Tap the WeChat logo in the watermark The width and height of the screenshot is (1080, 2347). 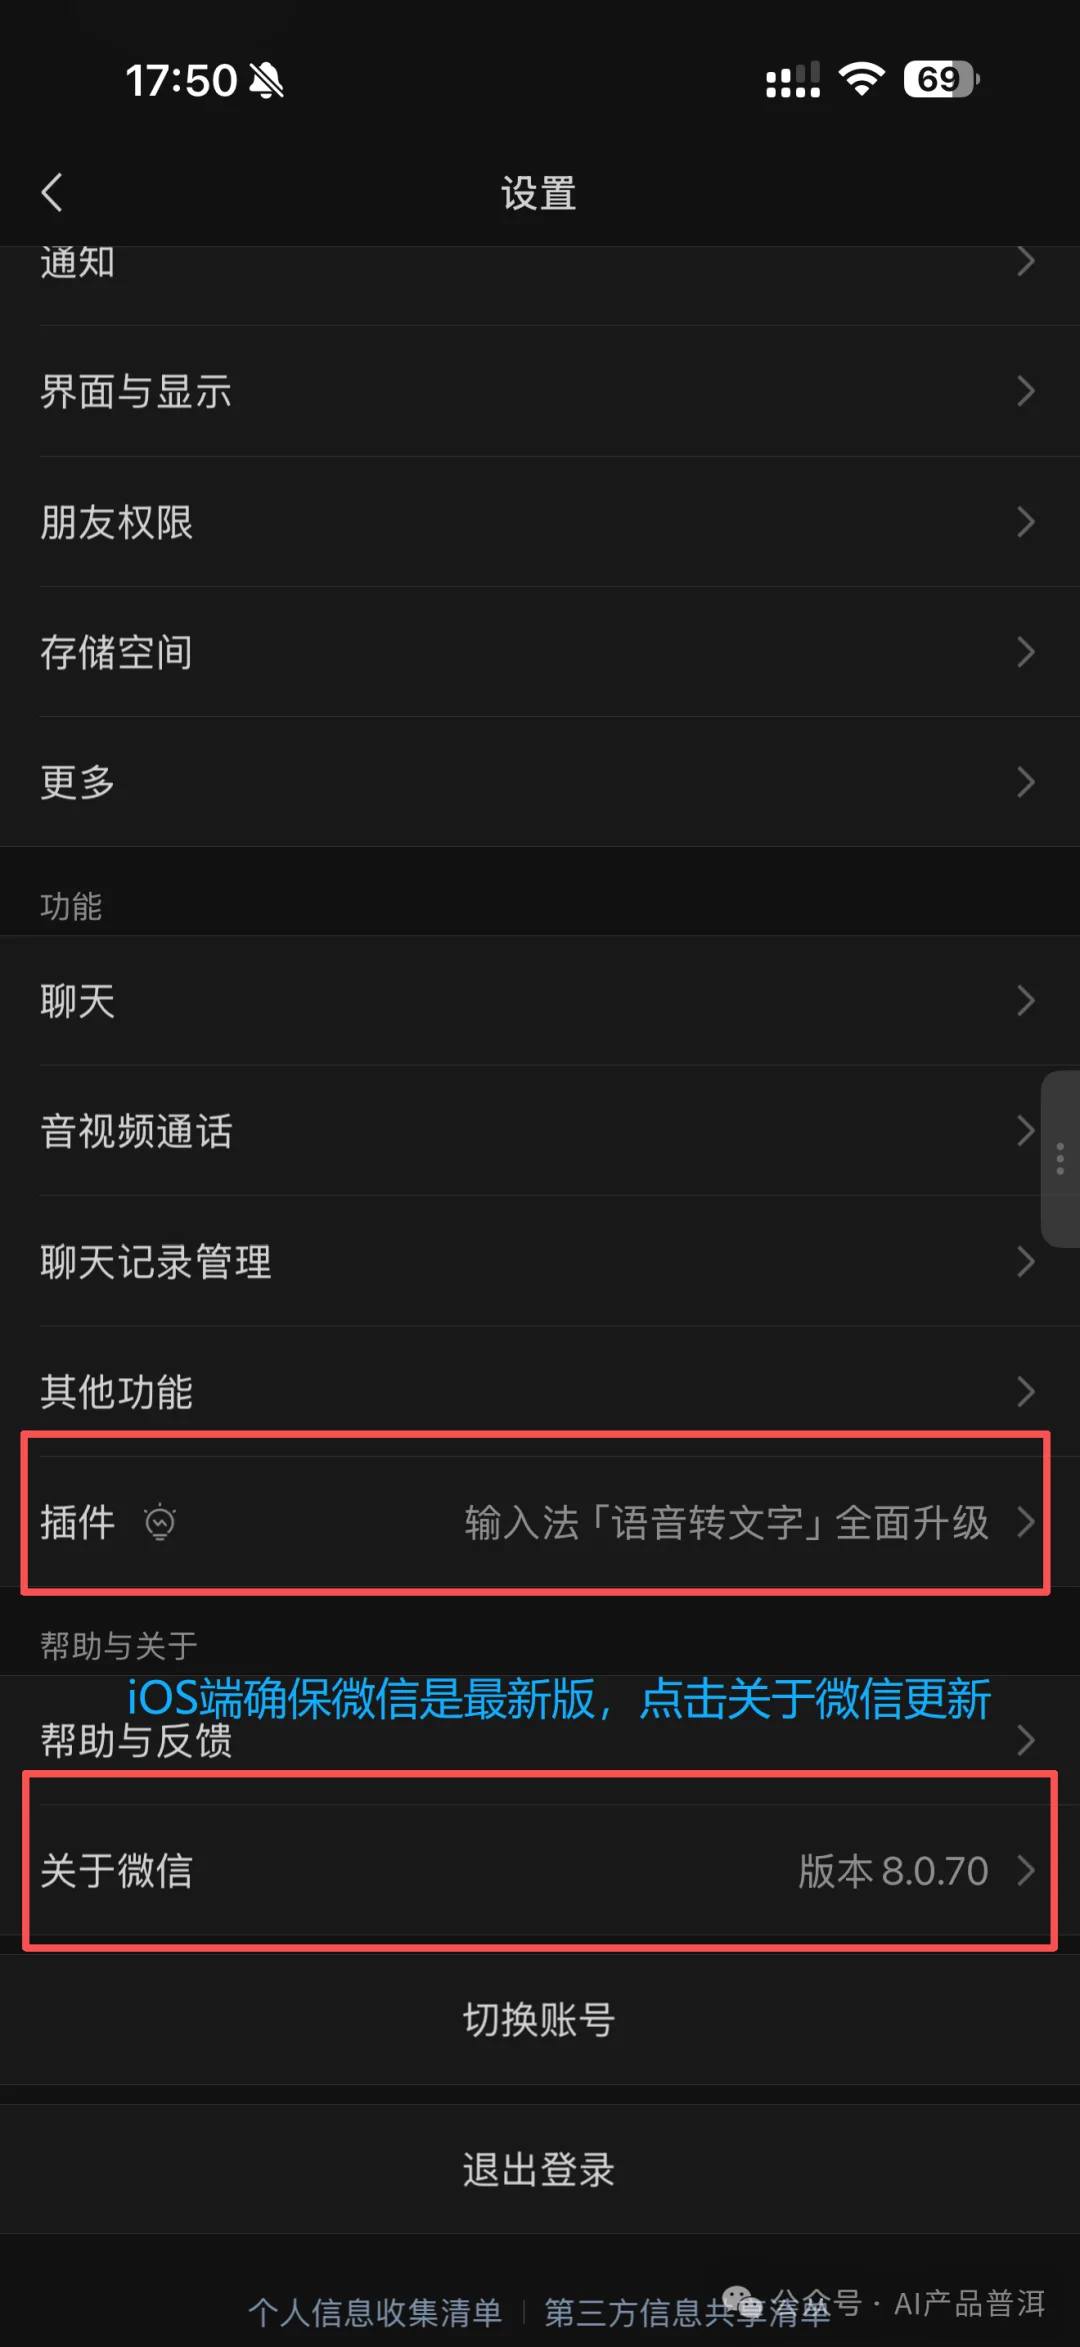pyautogui.click(x=741, y=2304)
